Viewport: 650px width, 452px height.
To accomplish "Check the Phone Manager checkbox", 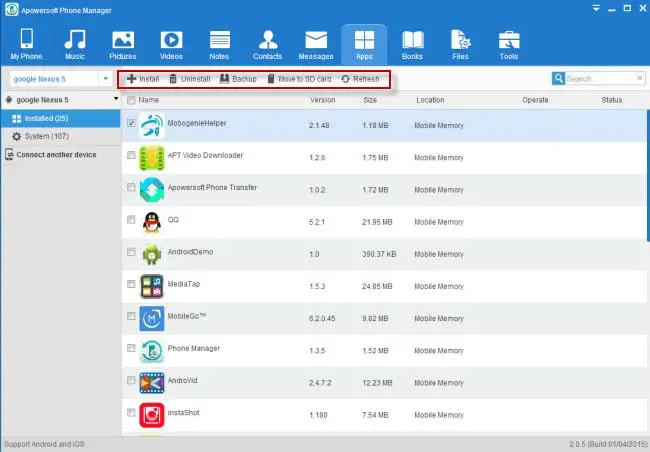I will click(131, 348).
